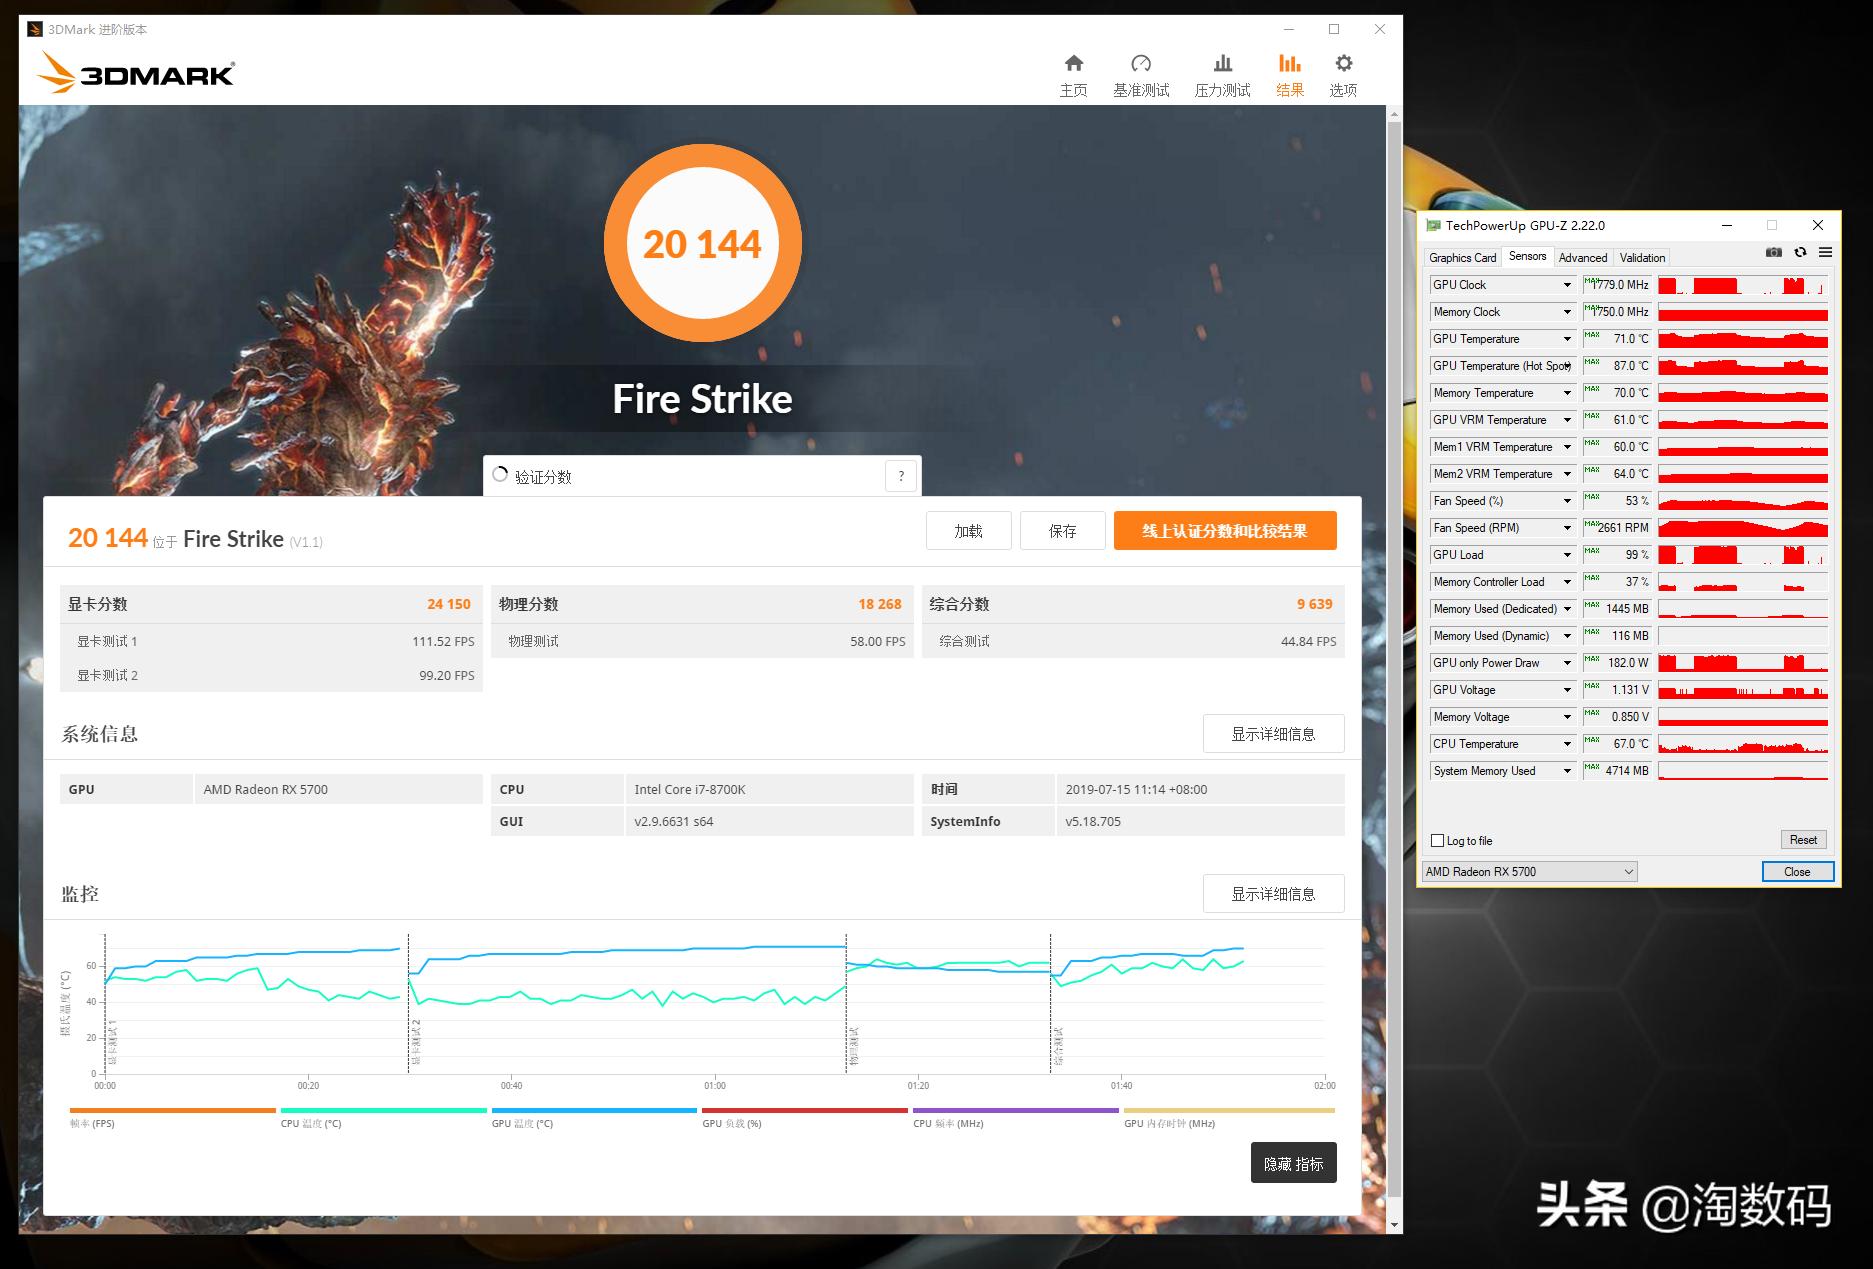This screenshot has height=1269, width=1873.
Task: Open the Memory Used (Dedicated) dropdown
Action: 1567,609
